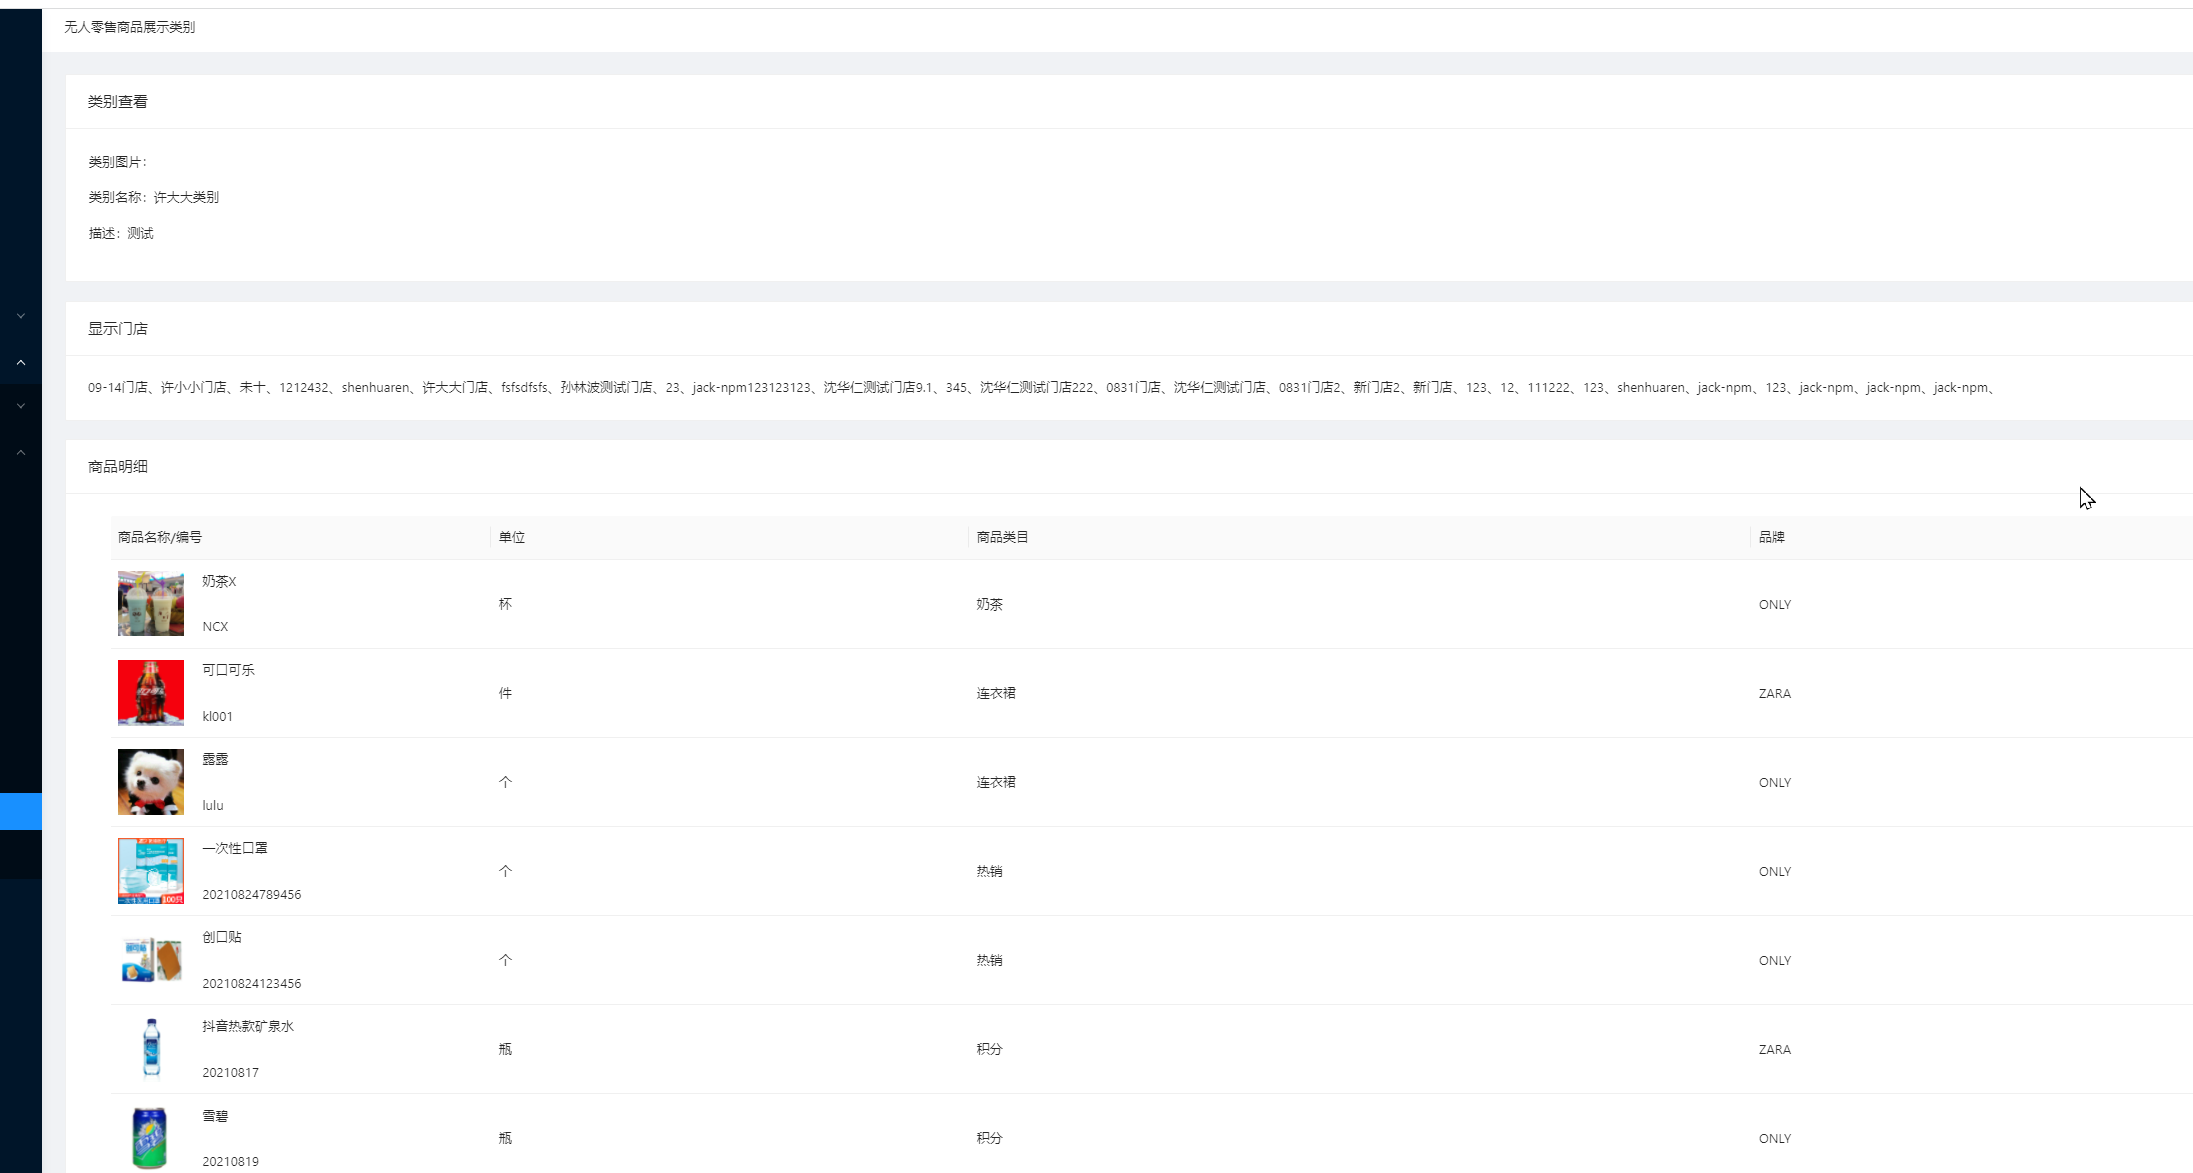Expand the second down-chevron in sidebar
The height and width of the screenshot is (1173, 2193).
click(x=21, y=406)
